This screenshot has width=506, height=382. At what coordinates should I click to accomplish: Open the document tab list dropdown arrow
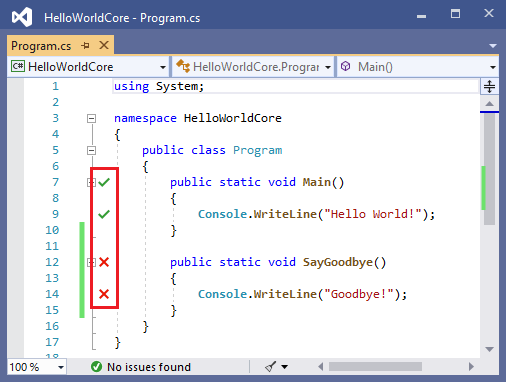coord(493,46)
